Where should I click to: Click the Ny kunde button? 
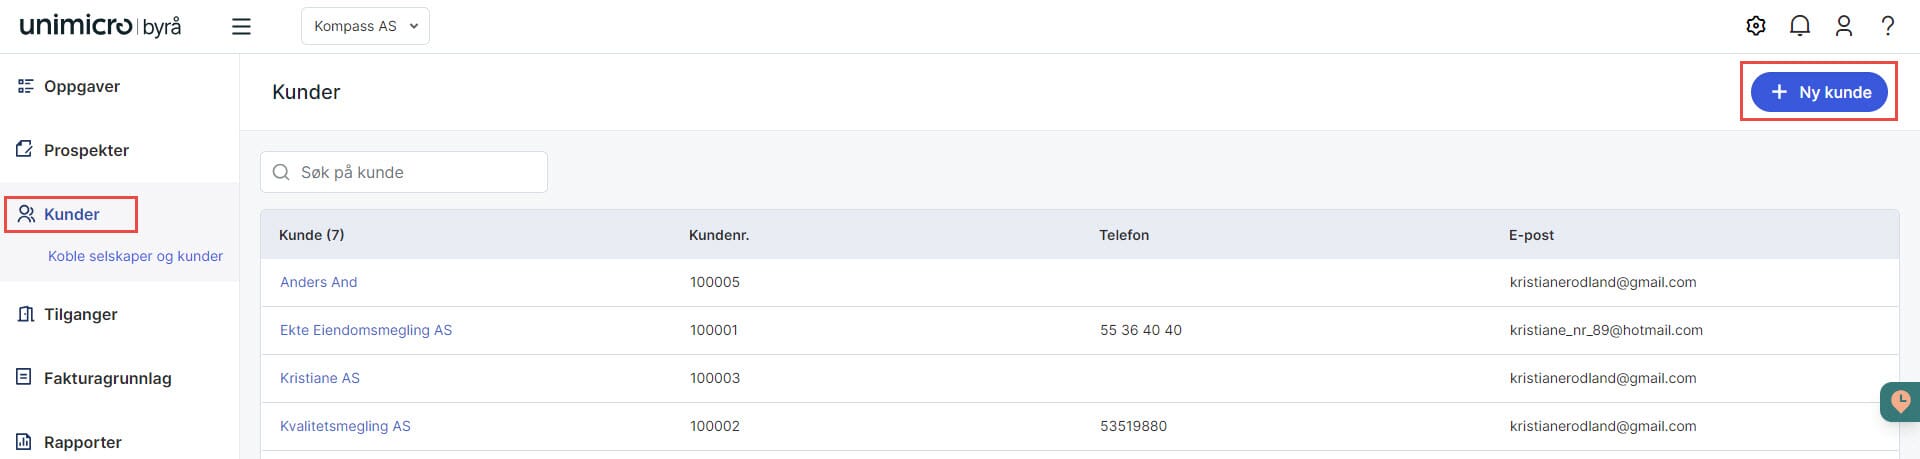(1818, 92)
